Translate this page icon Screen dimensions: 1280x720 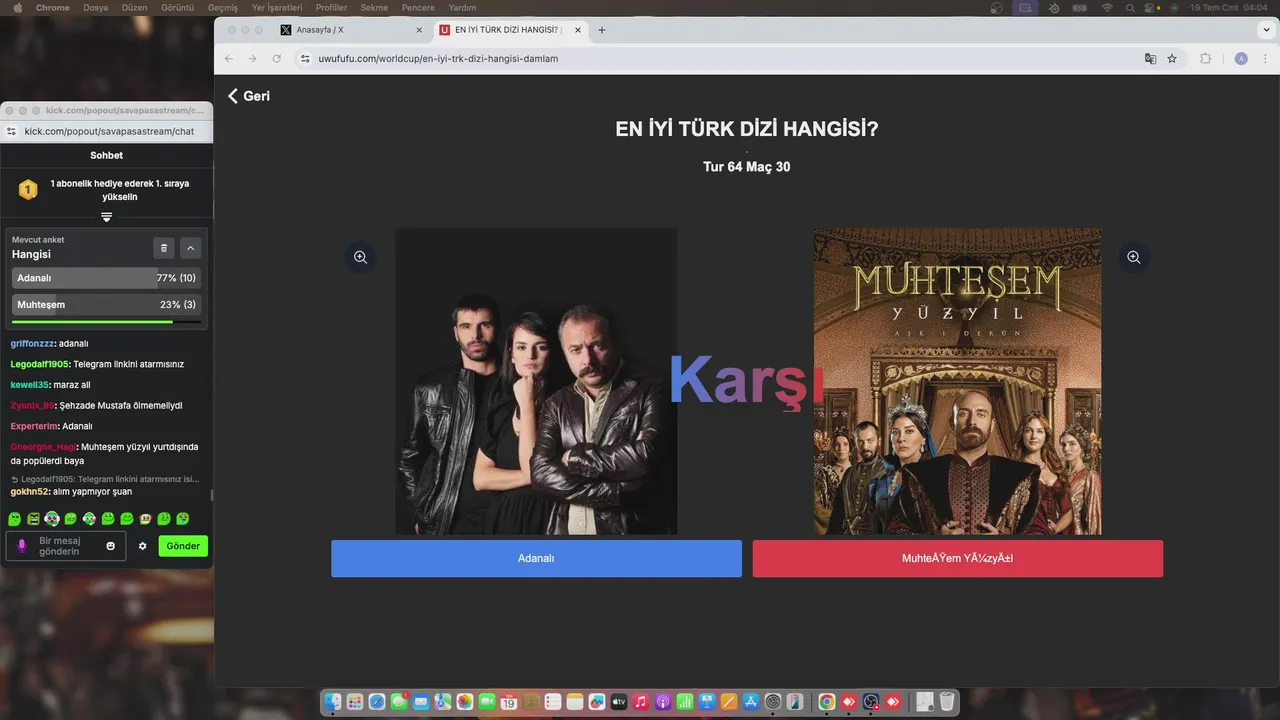[x=1150, y=59]
